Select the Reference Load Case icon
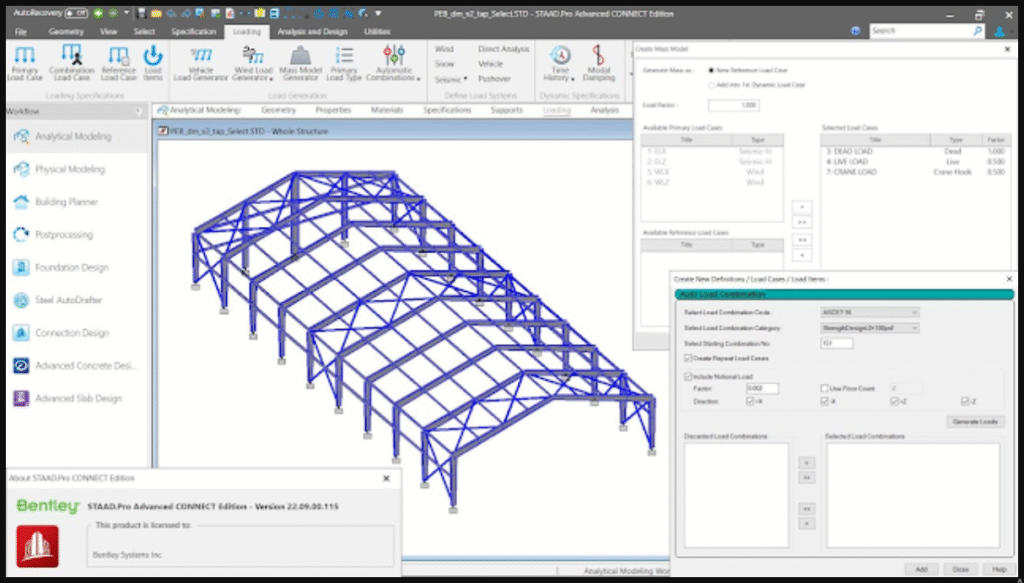 (x=118, y=56)
